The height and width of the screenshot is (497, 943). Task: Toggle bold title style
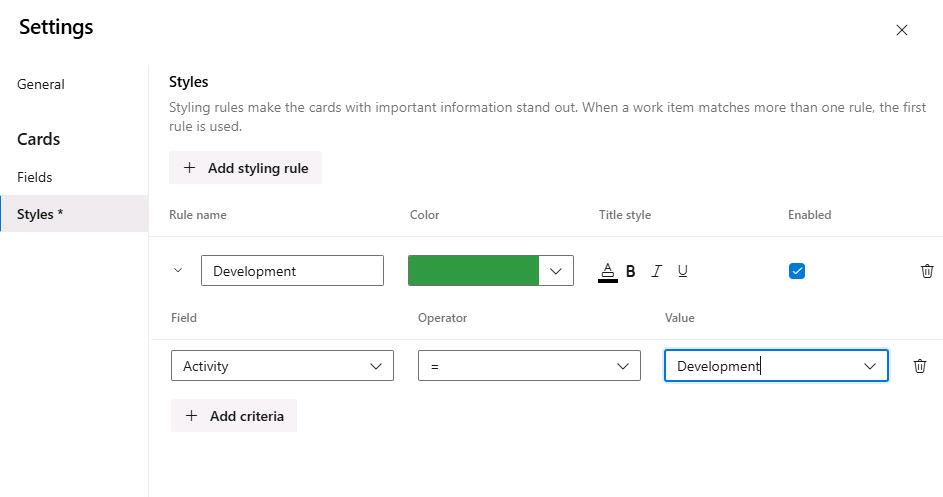631,271
